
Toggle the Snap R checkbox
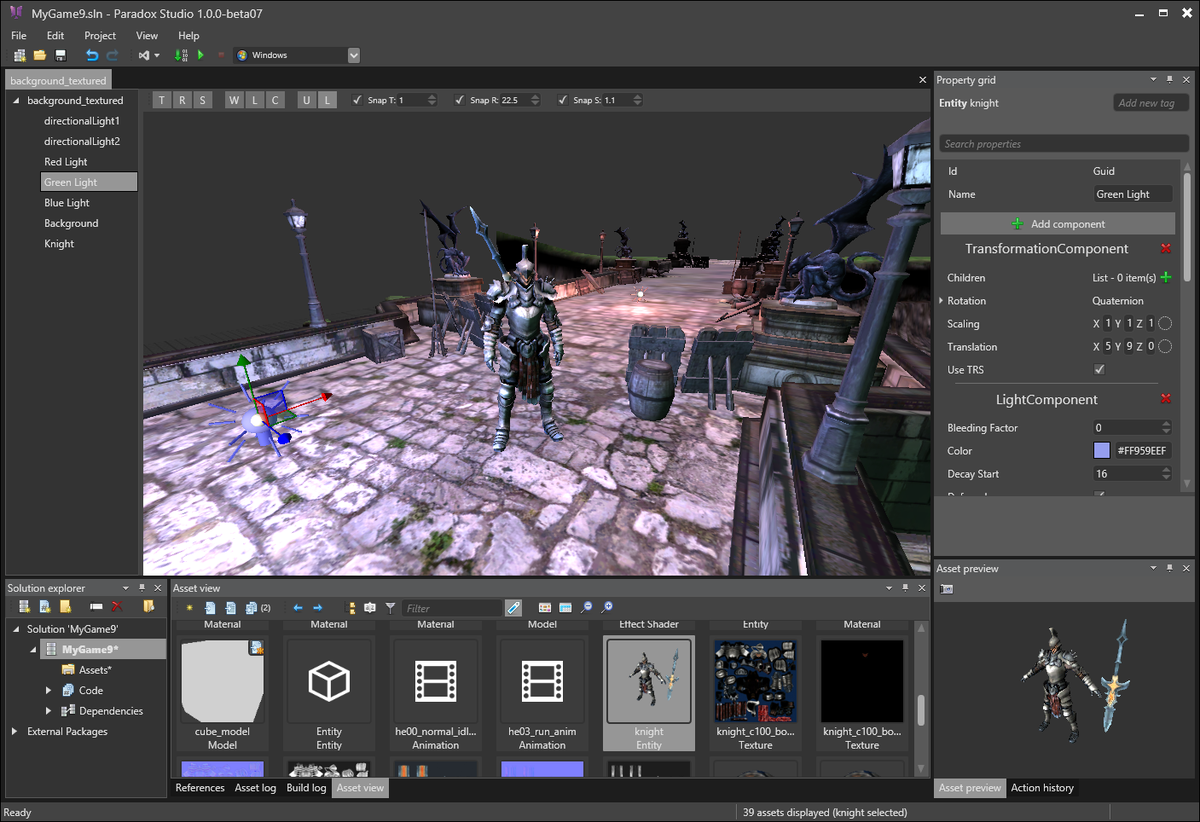[x=459, y=100]
